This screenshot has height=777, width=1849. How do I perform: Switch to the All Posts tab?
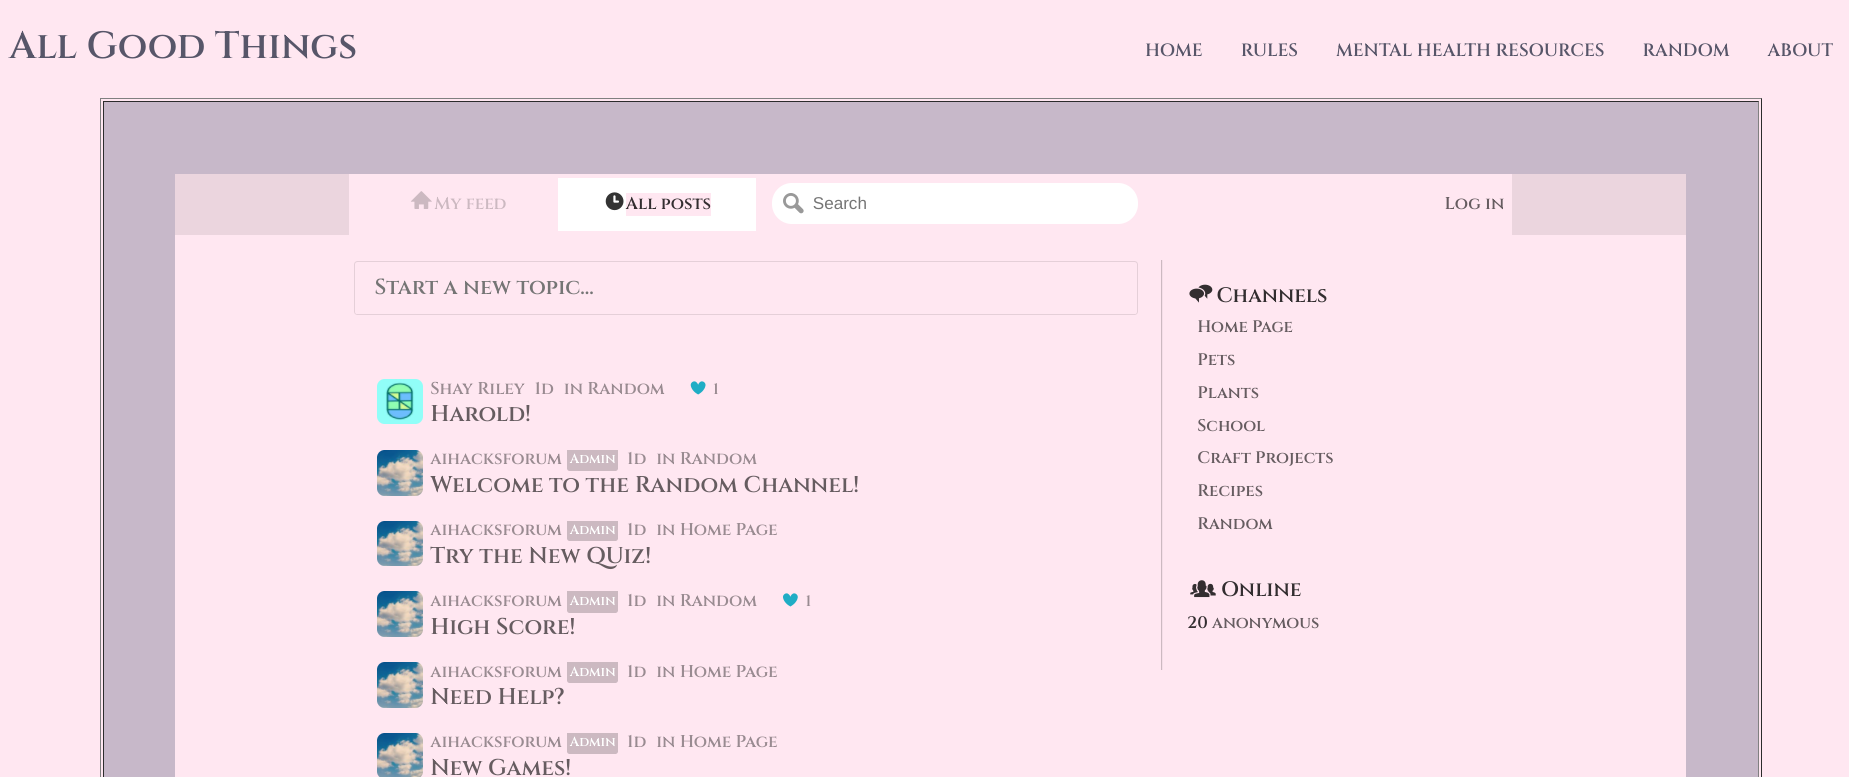click(x=658, y=203)
